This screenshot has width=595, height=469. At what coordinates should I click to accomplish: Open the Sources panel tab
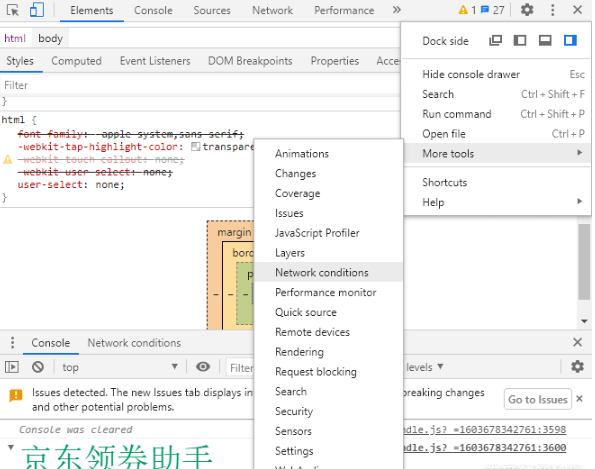(212, 10)
